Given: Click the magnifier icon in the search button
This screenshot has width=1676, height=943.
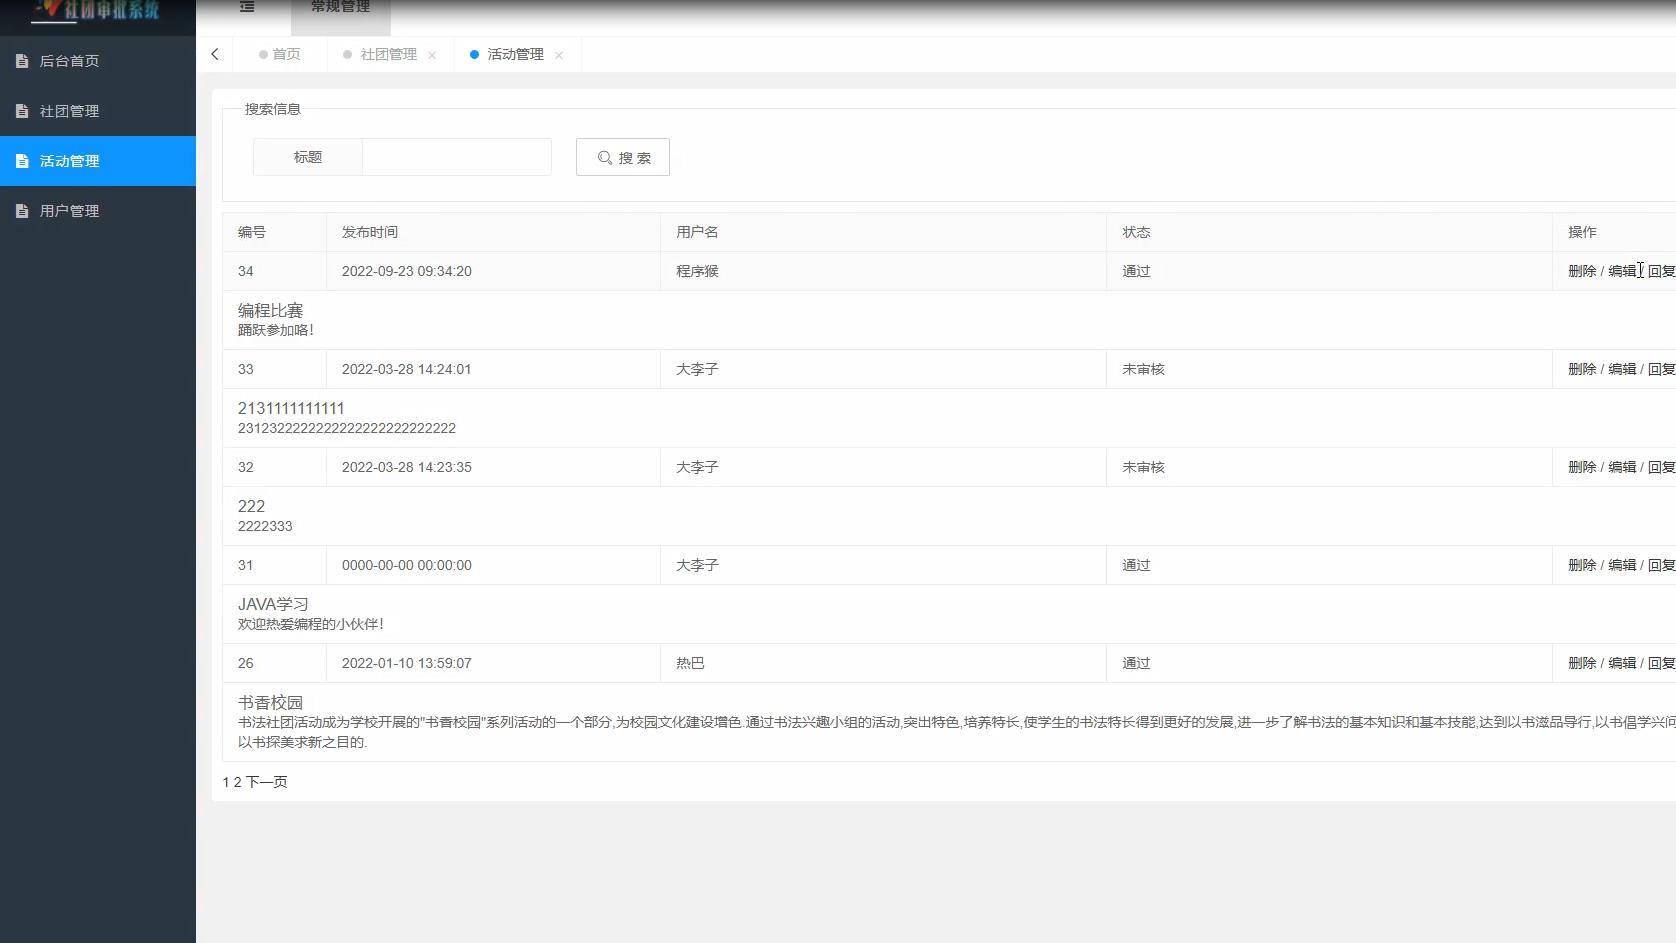Looking at the screenshot, I should (x=605, y=158).
